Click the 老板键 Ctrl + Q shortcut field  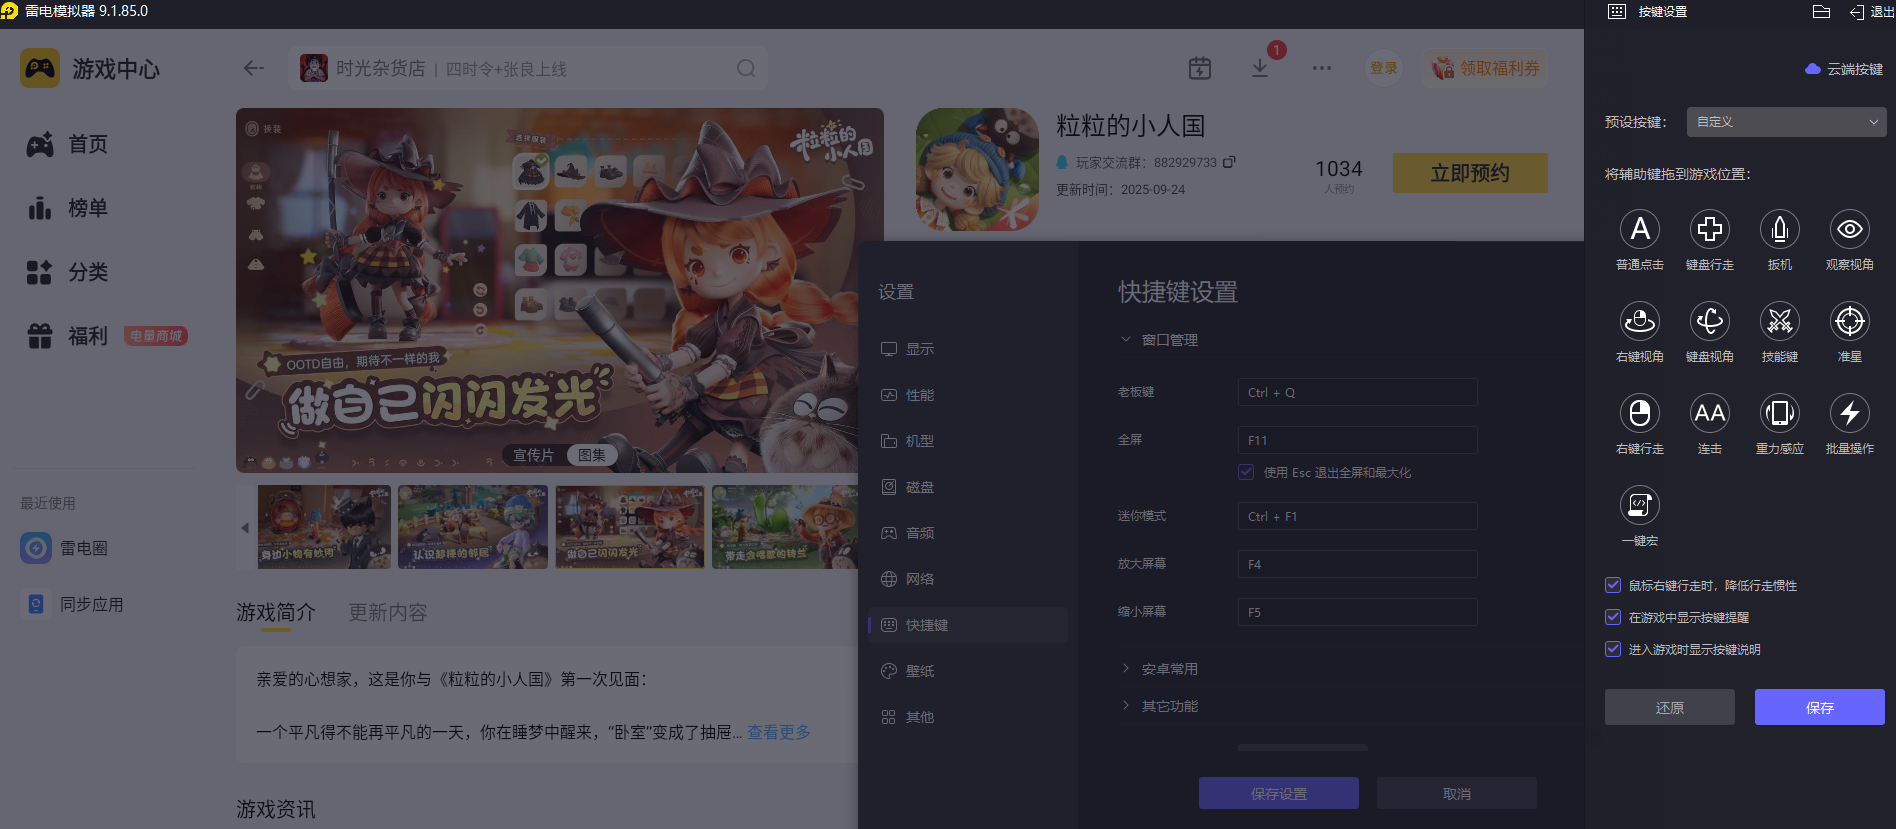coord(1357,392)
